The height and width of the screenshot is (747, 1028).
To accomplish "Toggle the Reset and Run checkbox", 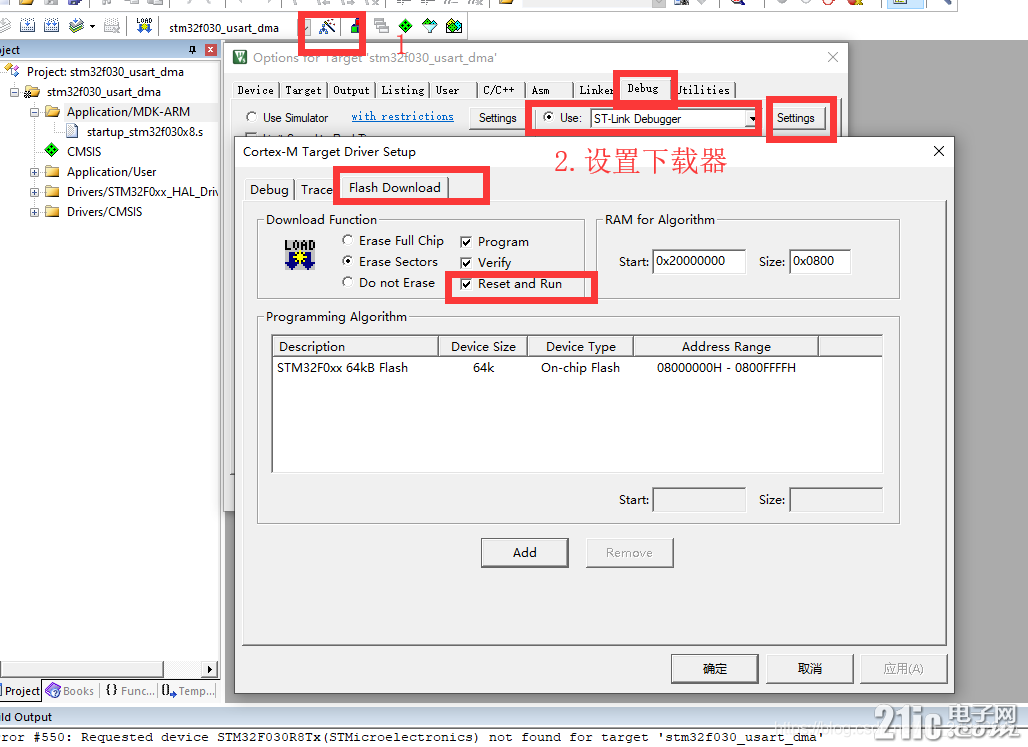I will pyautogui.click(x=466, y=284).
